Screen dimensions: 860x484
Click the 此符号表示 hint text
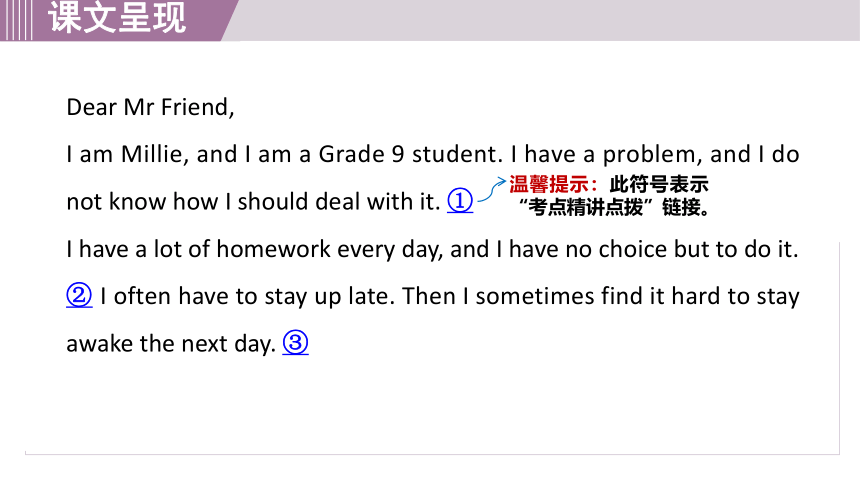point(659,184)
